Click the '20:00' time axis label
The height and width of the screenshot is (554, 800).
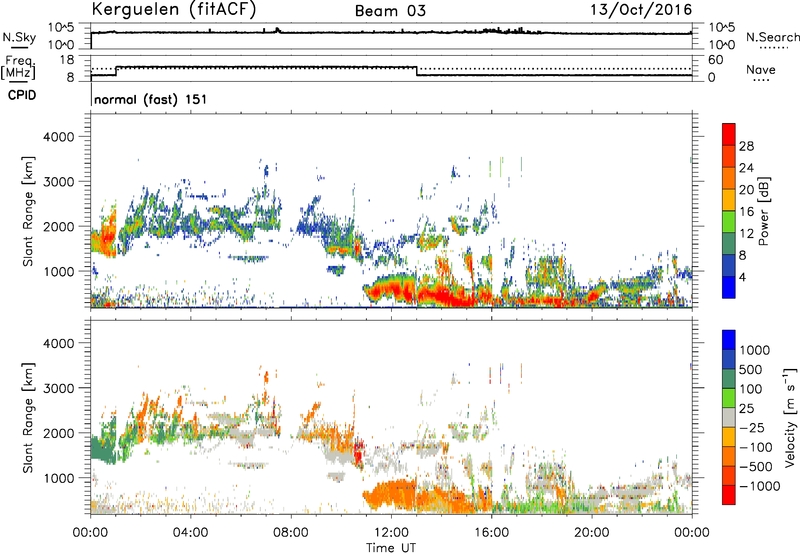592,533
